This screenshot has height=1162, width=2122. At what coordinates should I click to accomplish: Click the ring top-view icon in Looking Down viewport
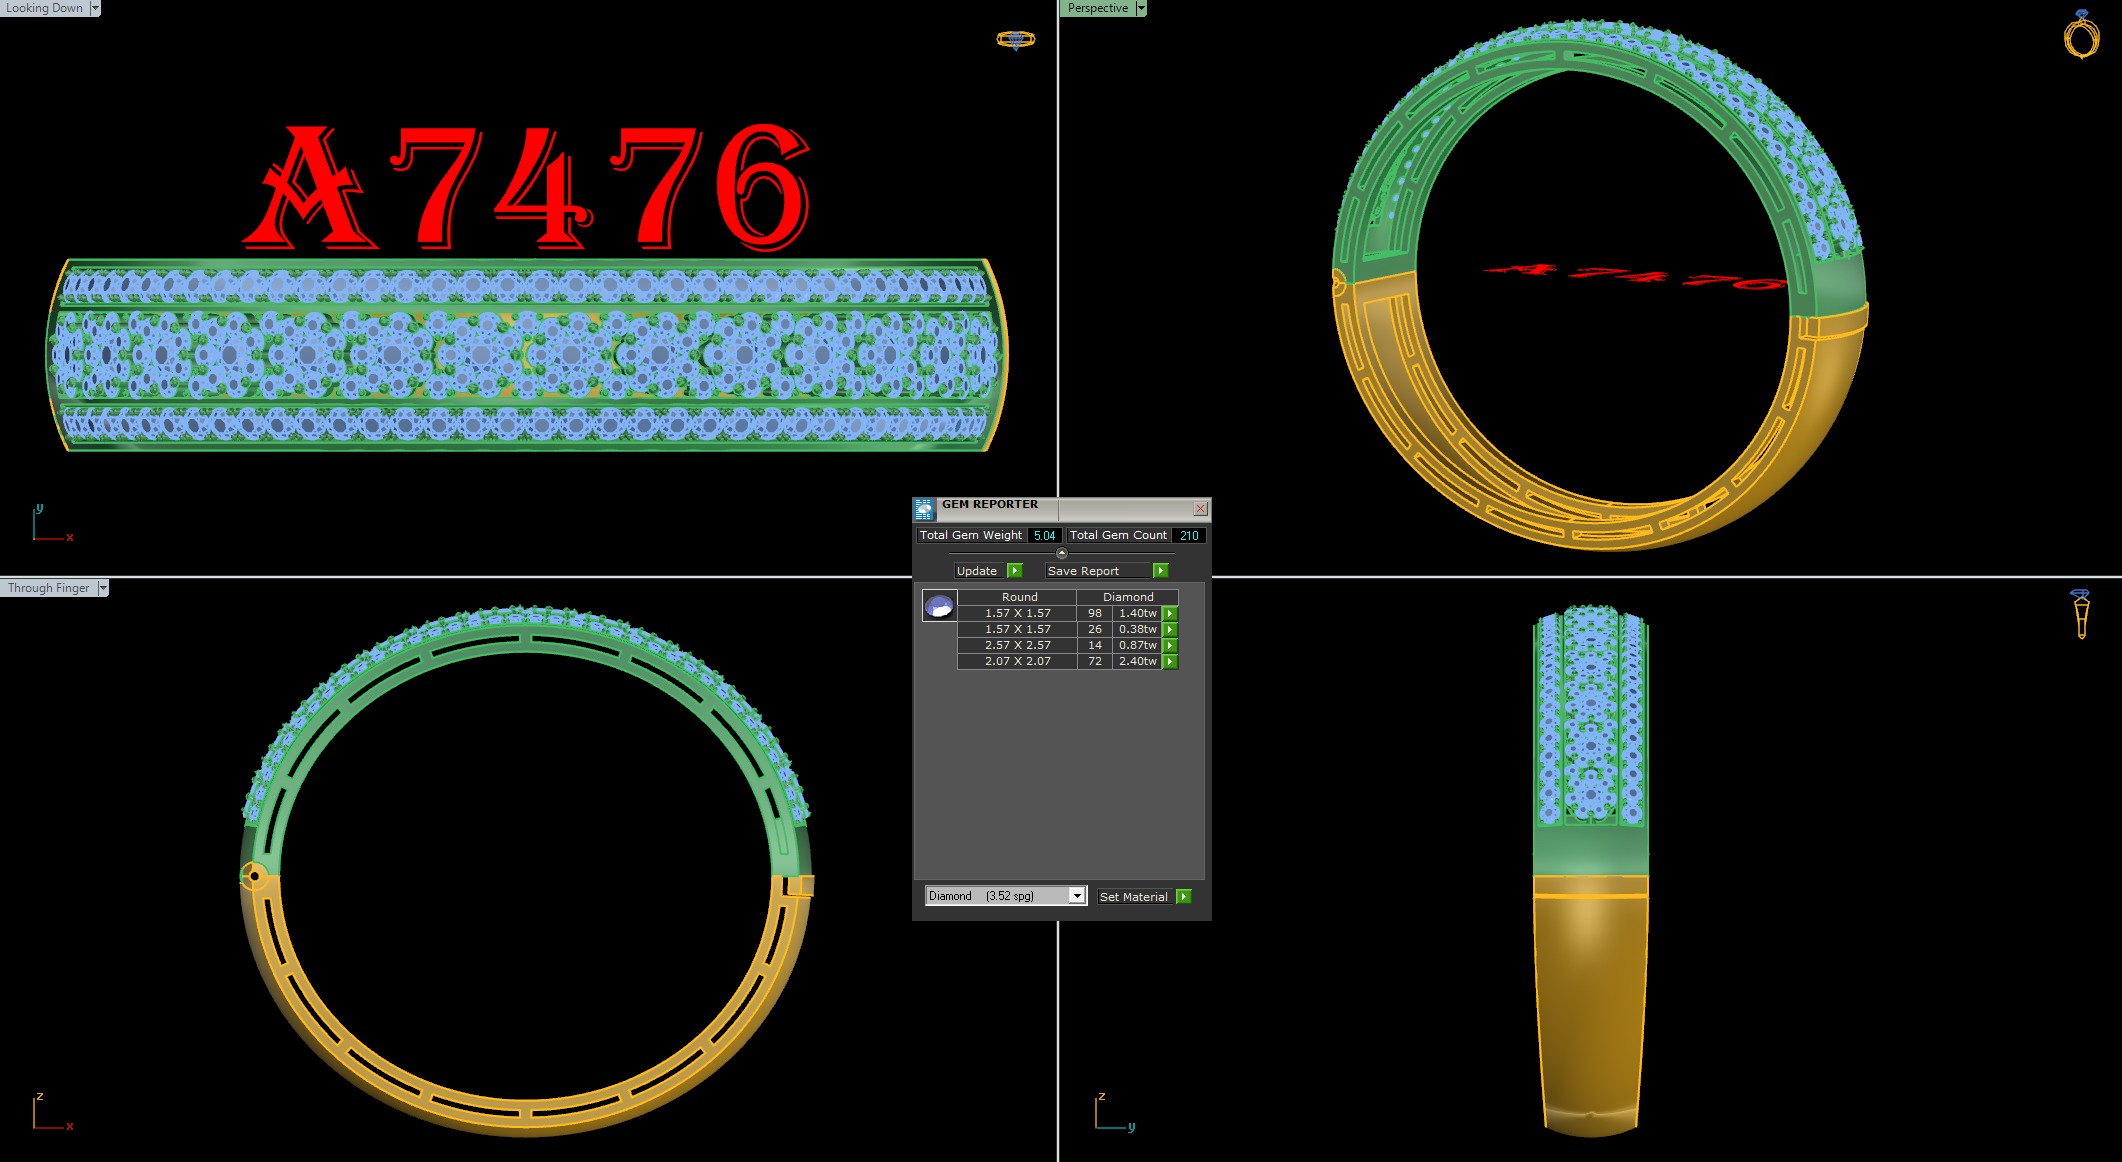(x=1016, y=40)
